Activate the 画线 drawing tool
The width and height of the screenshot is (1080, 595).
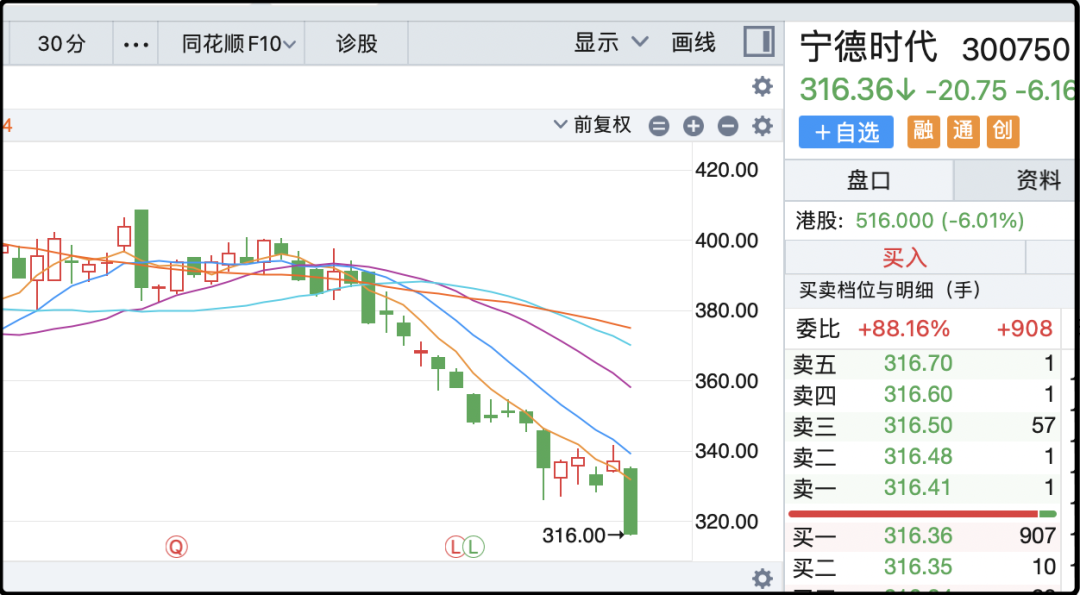click(x=694, y=43)
